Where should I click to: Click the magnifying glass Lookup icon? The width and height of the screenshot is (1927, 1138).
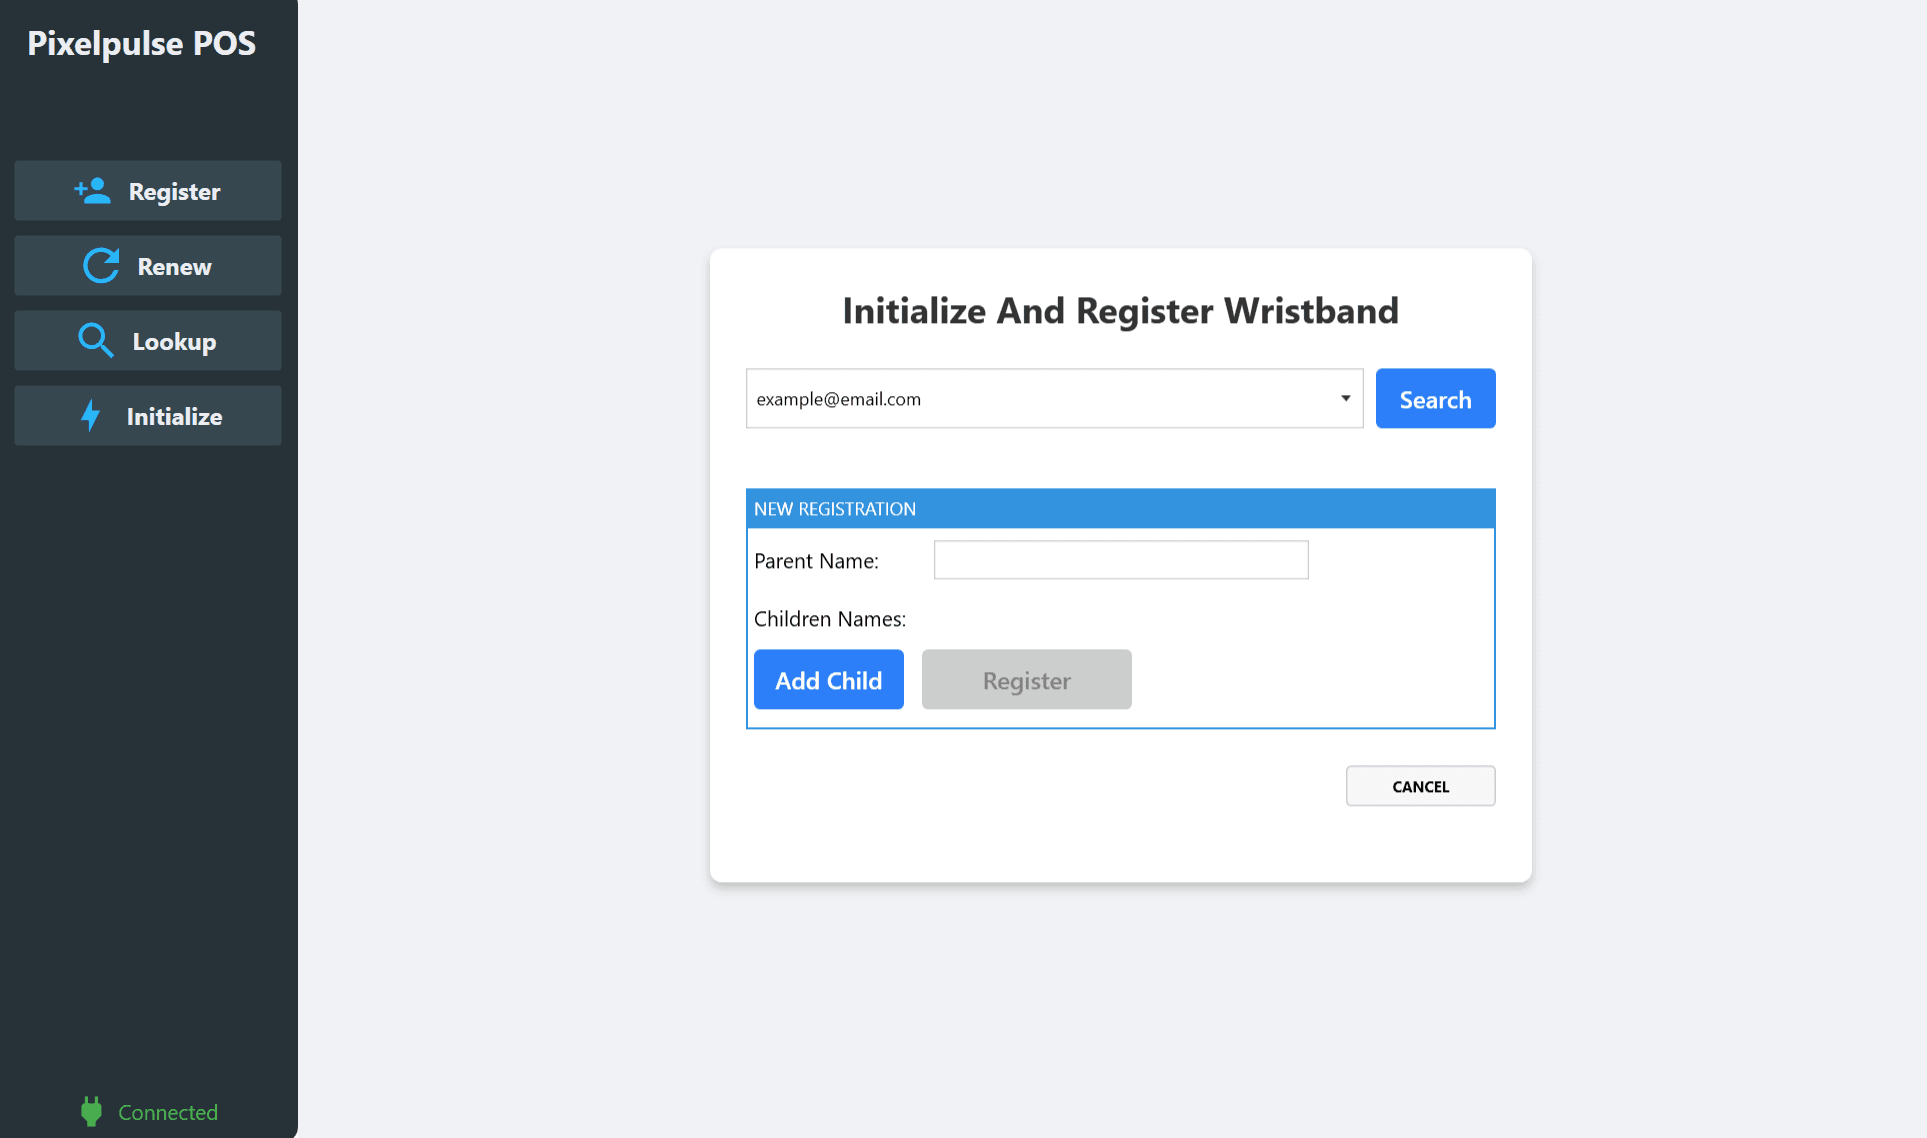[x=96, y=341]
